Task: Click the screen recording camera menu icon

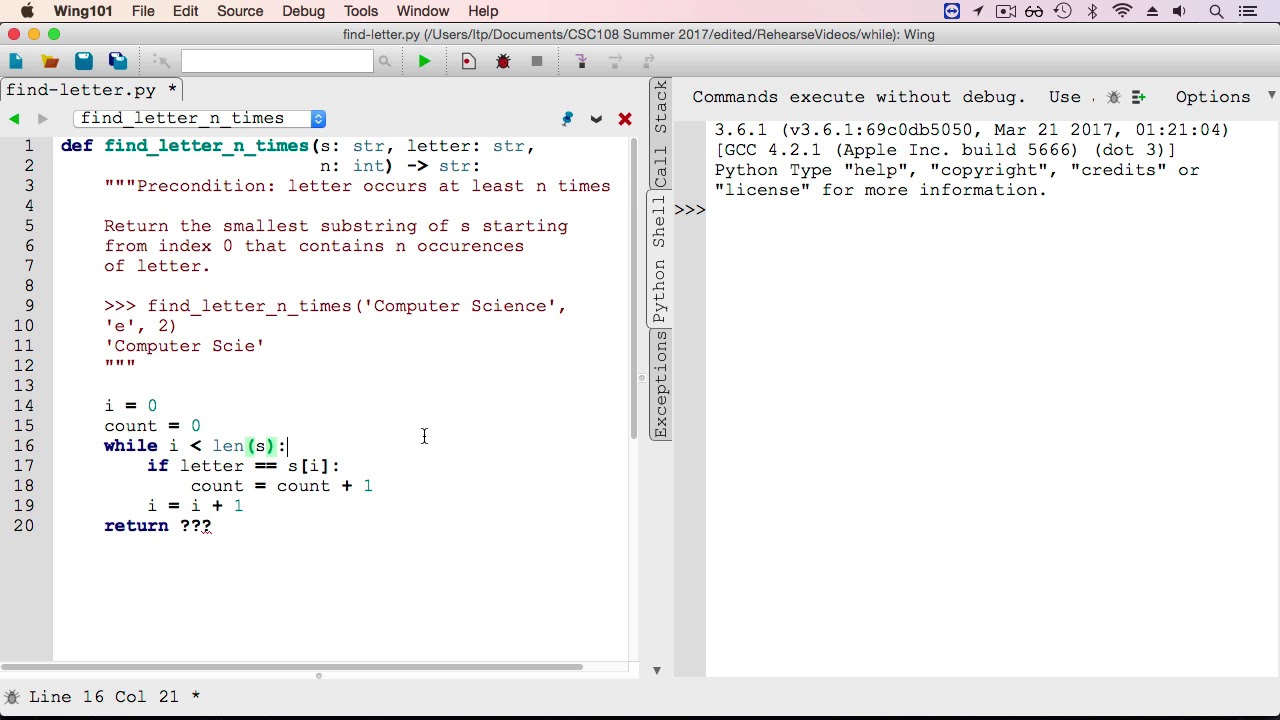Action: (1006, 11)
